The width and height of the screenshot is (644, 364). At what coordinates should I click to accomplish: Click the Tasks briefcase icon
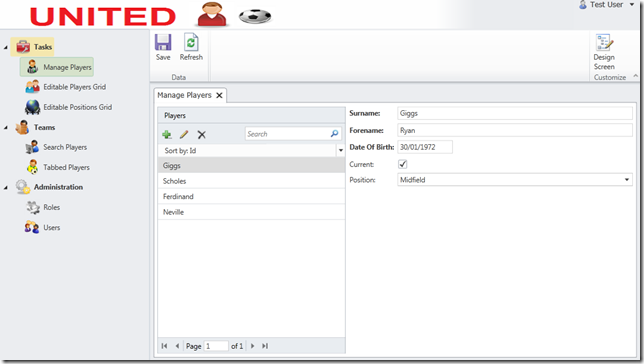click(23, 47)
